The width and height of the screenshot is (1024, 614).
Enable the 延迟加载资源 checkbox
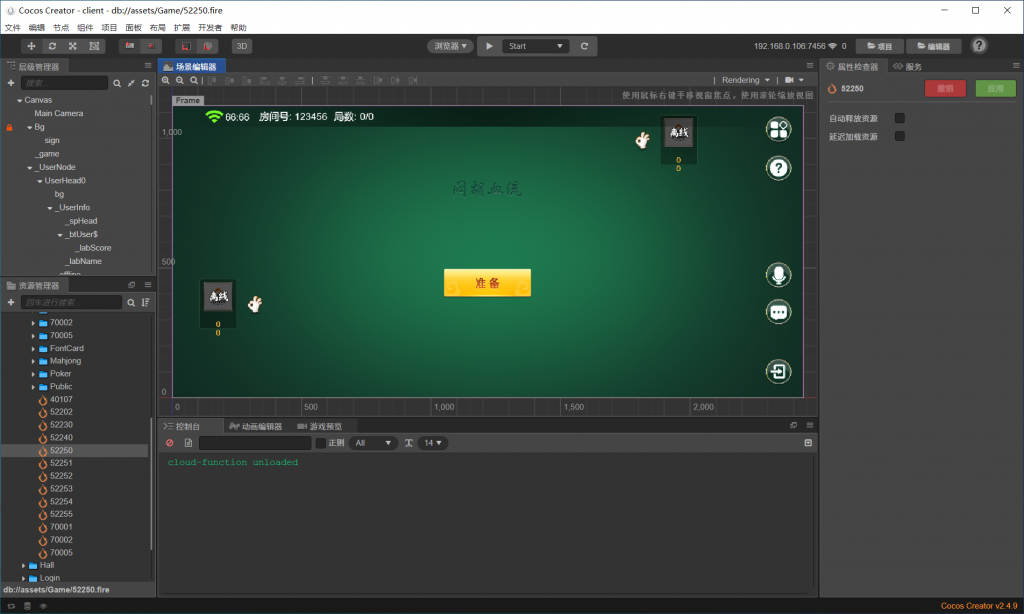[x=900, y=136]
